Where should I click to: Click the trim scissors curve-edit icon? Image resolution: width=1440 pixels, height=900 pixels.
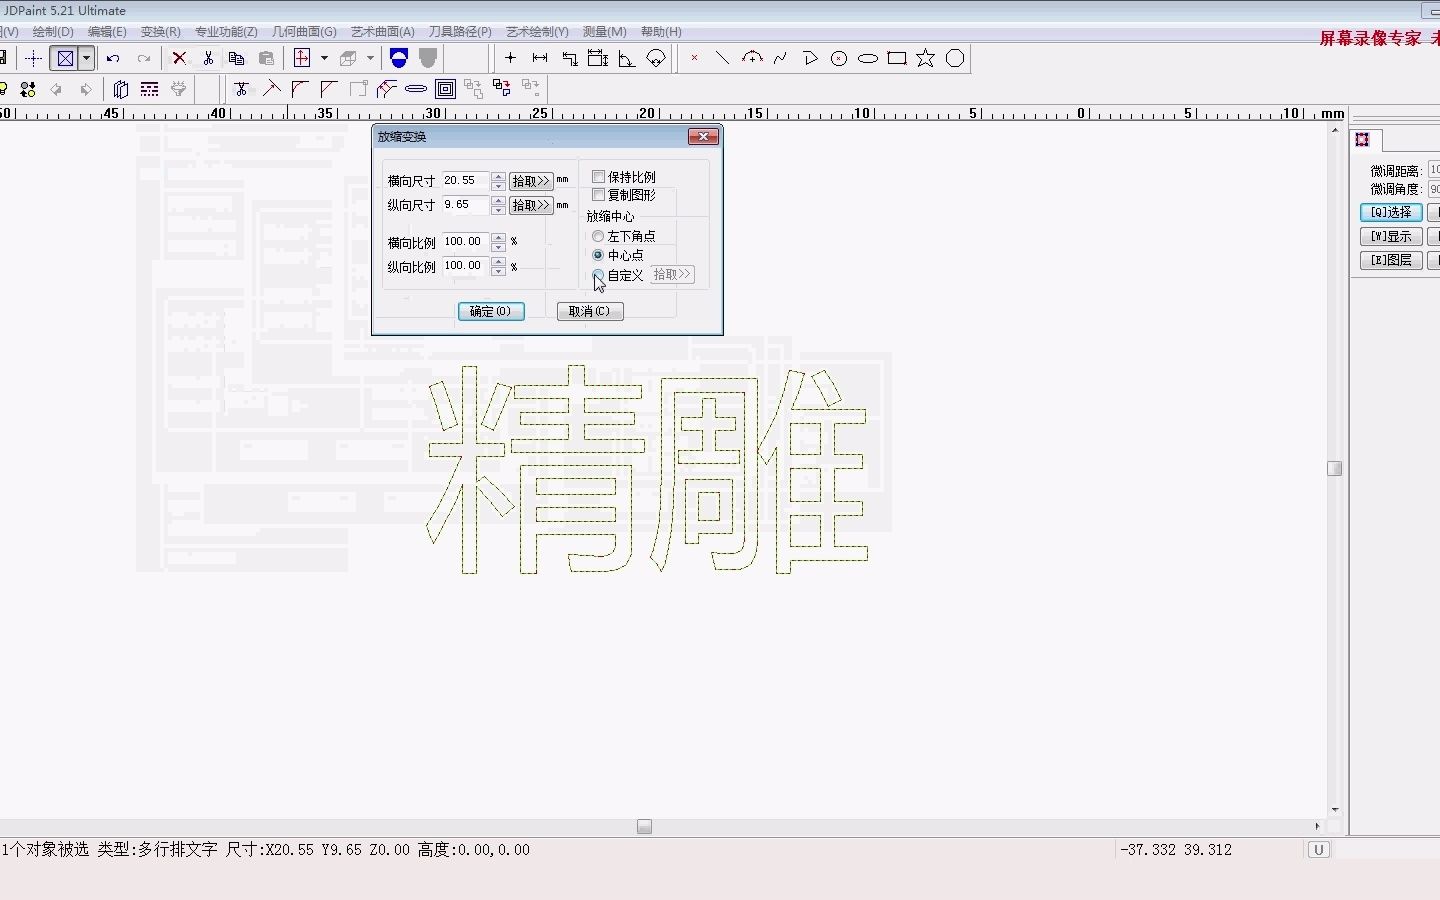coord(241,89)
